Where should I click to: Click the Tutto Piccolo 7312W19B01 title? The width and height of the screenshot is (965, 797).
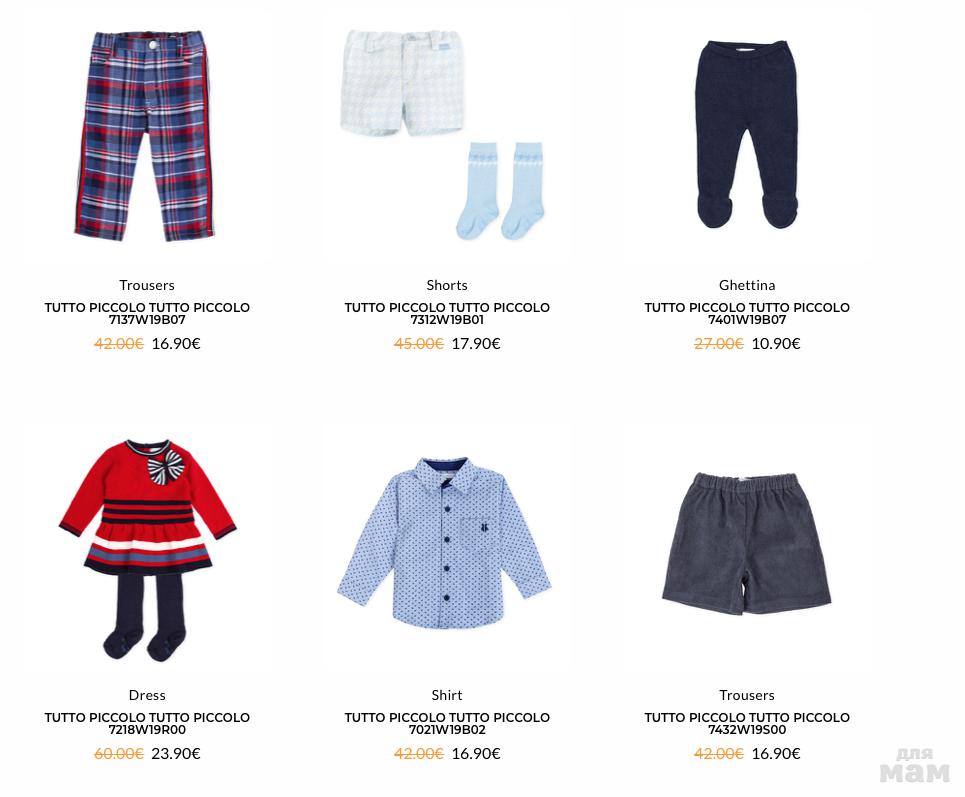[x=447, y=313]
